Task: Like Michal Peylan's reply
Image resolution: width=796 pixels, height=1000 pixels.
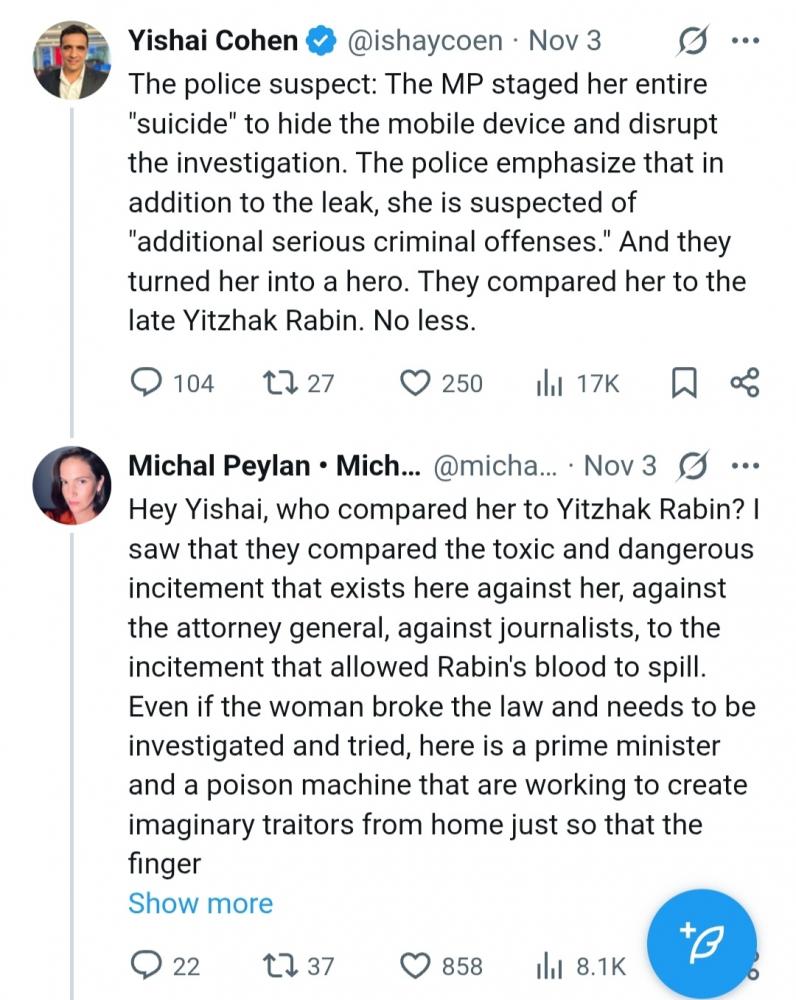Action: coord(414,966)
